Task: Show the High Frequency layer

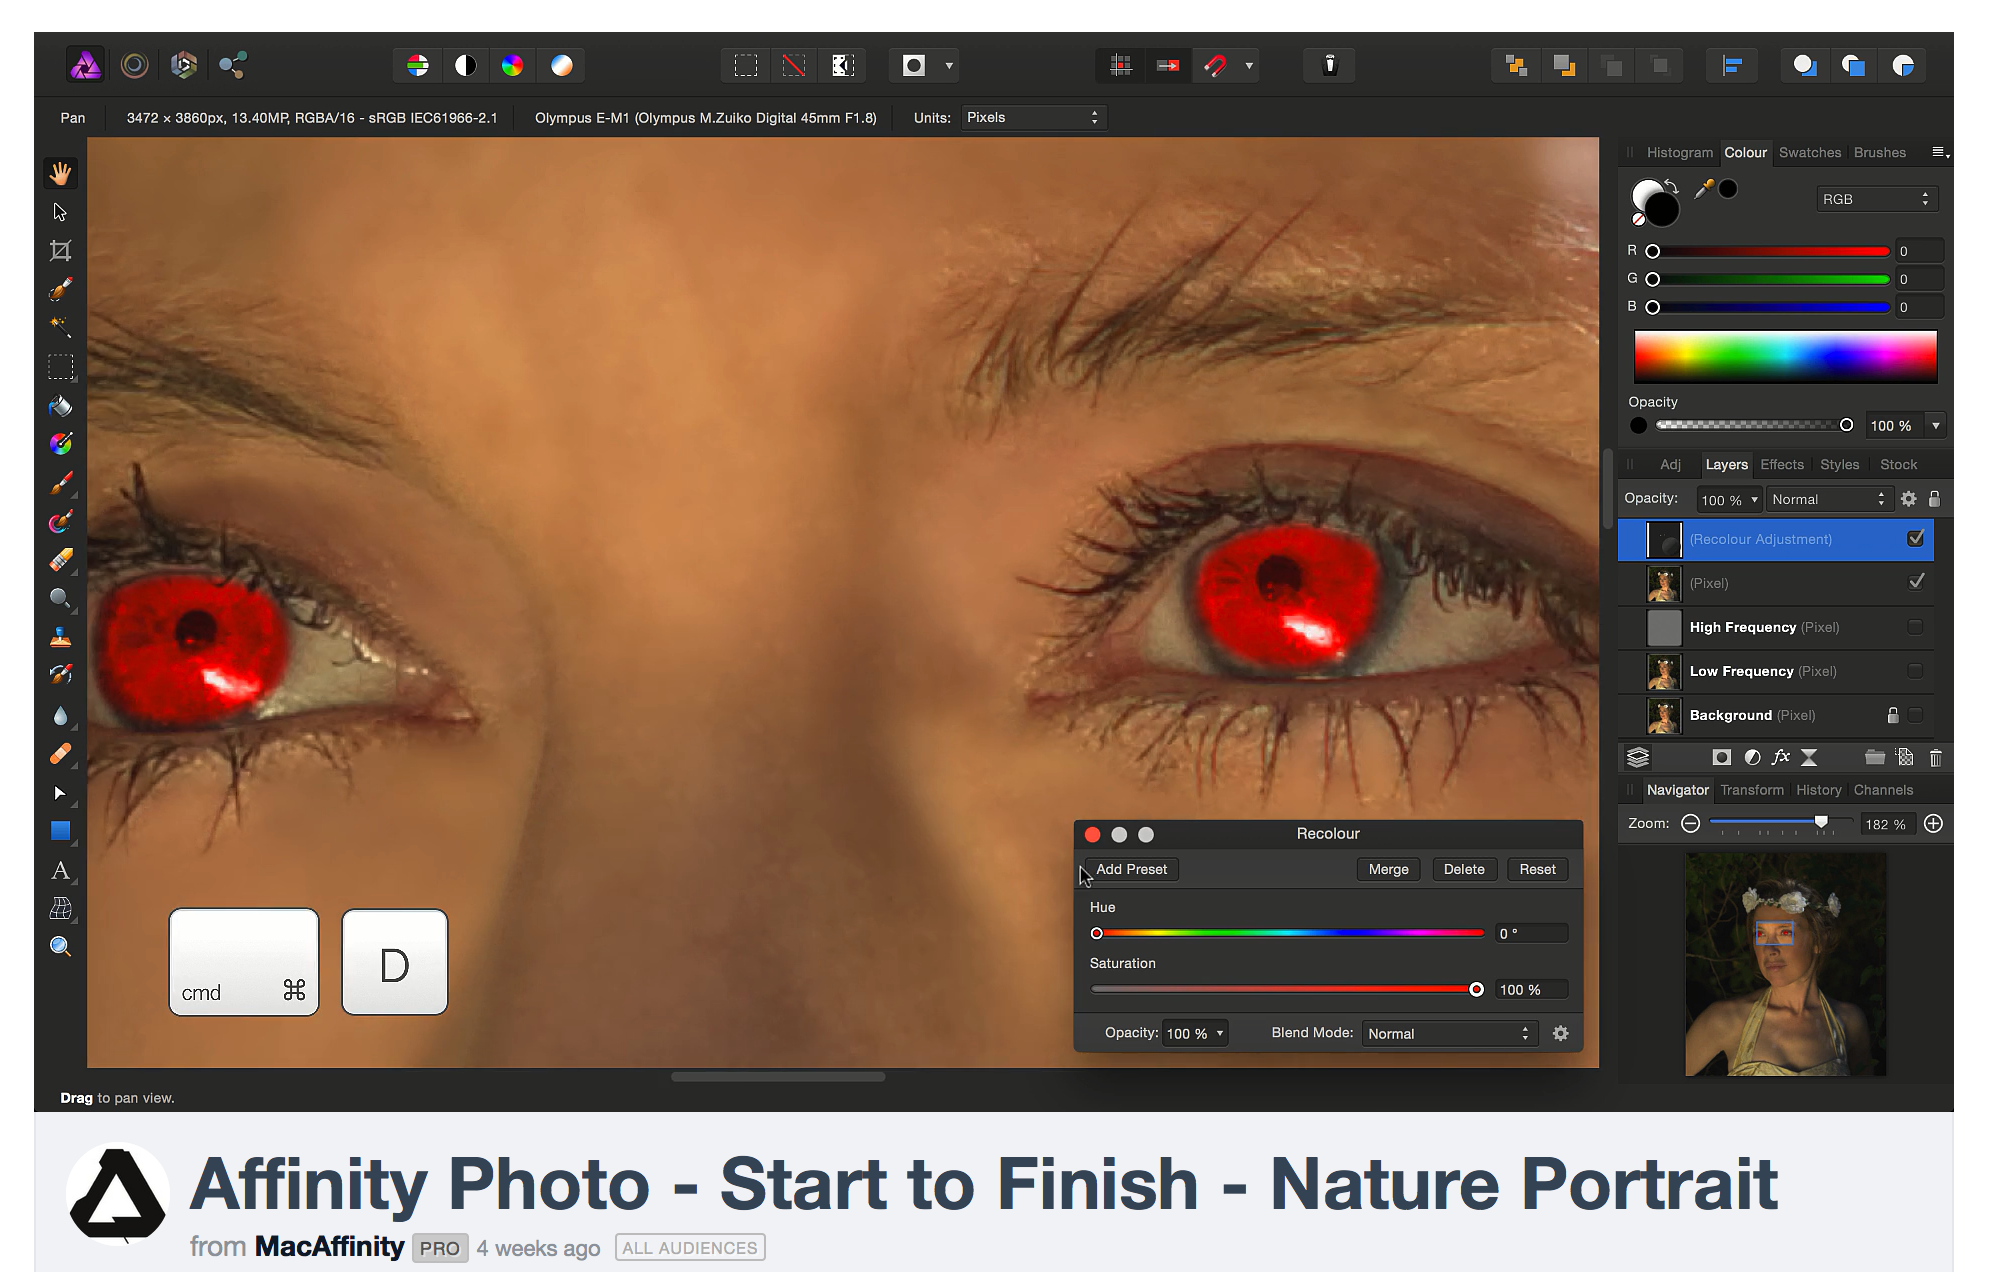Action: (1915, 627)
